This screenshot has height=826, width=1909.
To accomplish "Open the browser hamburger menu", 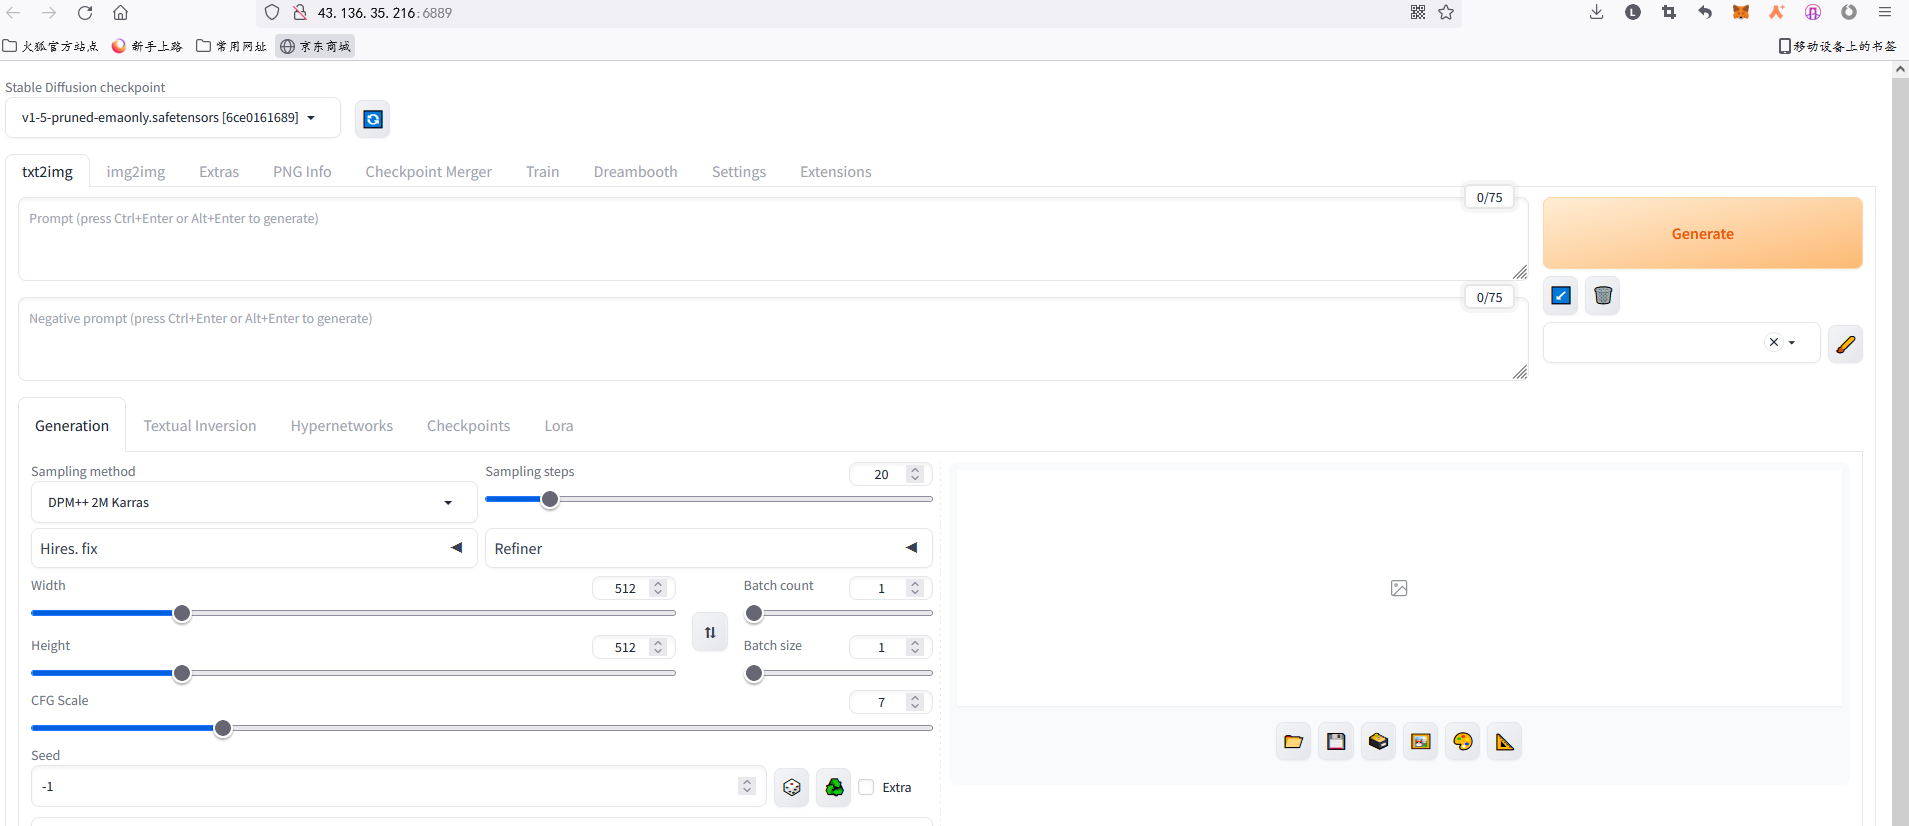I will coord(1885,12).
